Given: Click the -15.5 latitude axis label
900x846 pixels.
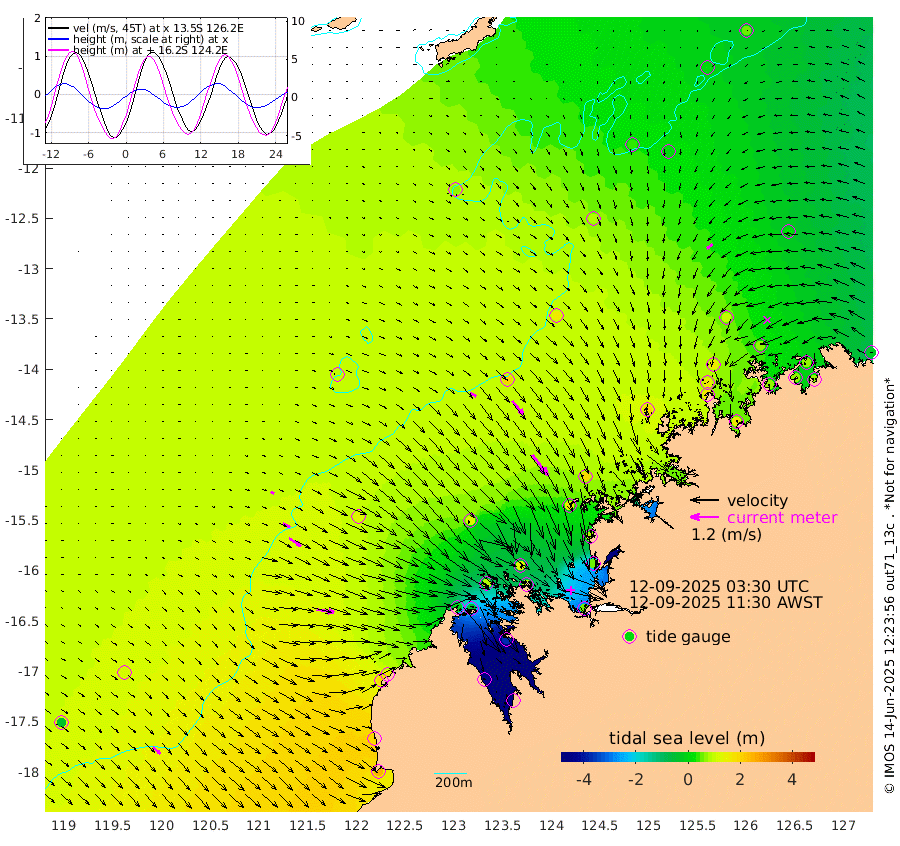Looking at the screenshot, I should tap(22, 521).
